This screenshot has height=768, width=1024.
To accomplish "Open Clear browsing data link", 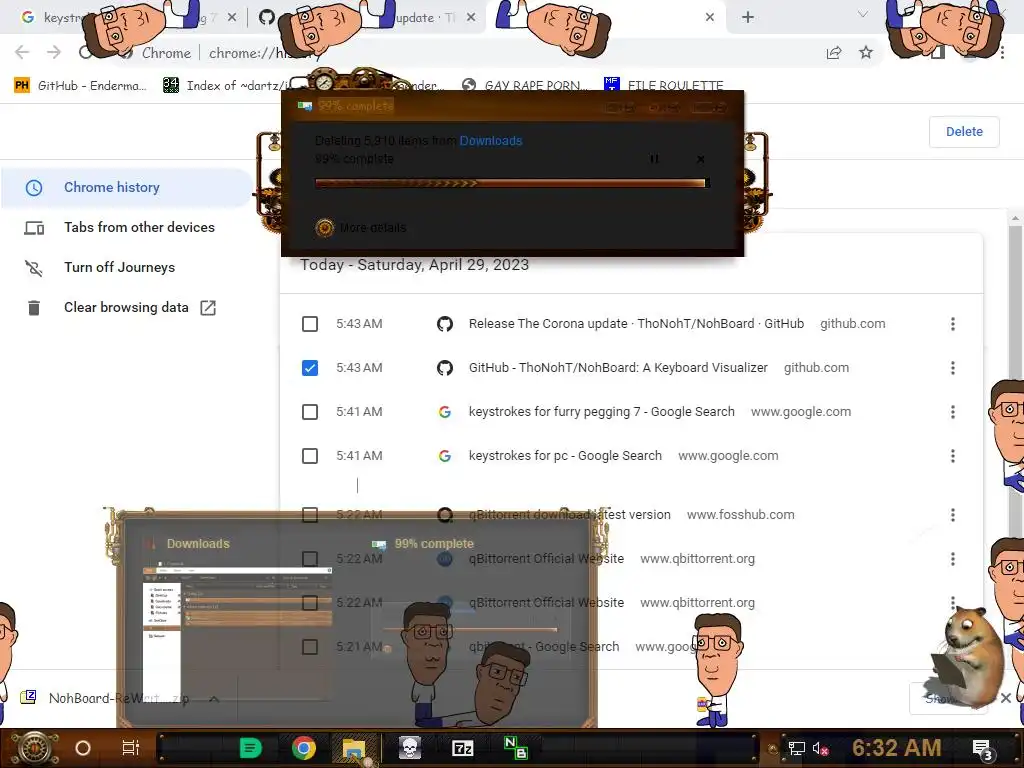I will point(127,308).
